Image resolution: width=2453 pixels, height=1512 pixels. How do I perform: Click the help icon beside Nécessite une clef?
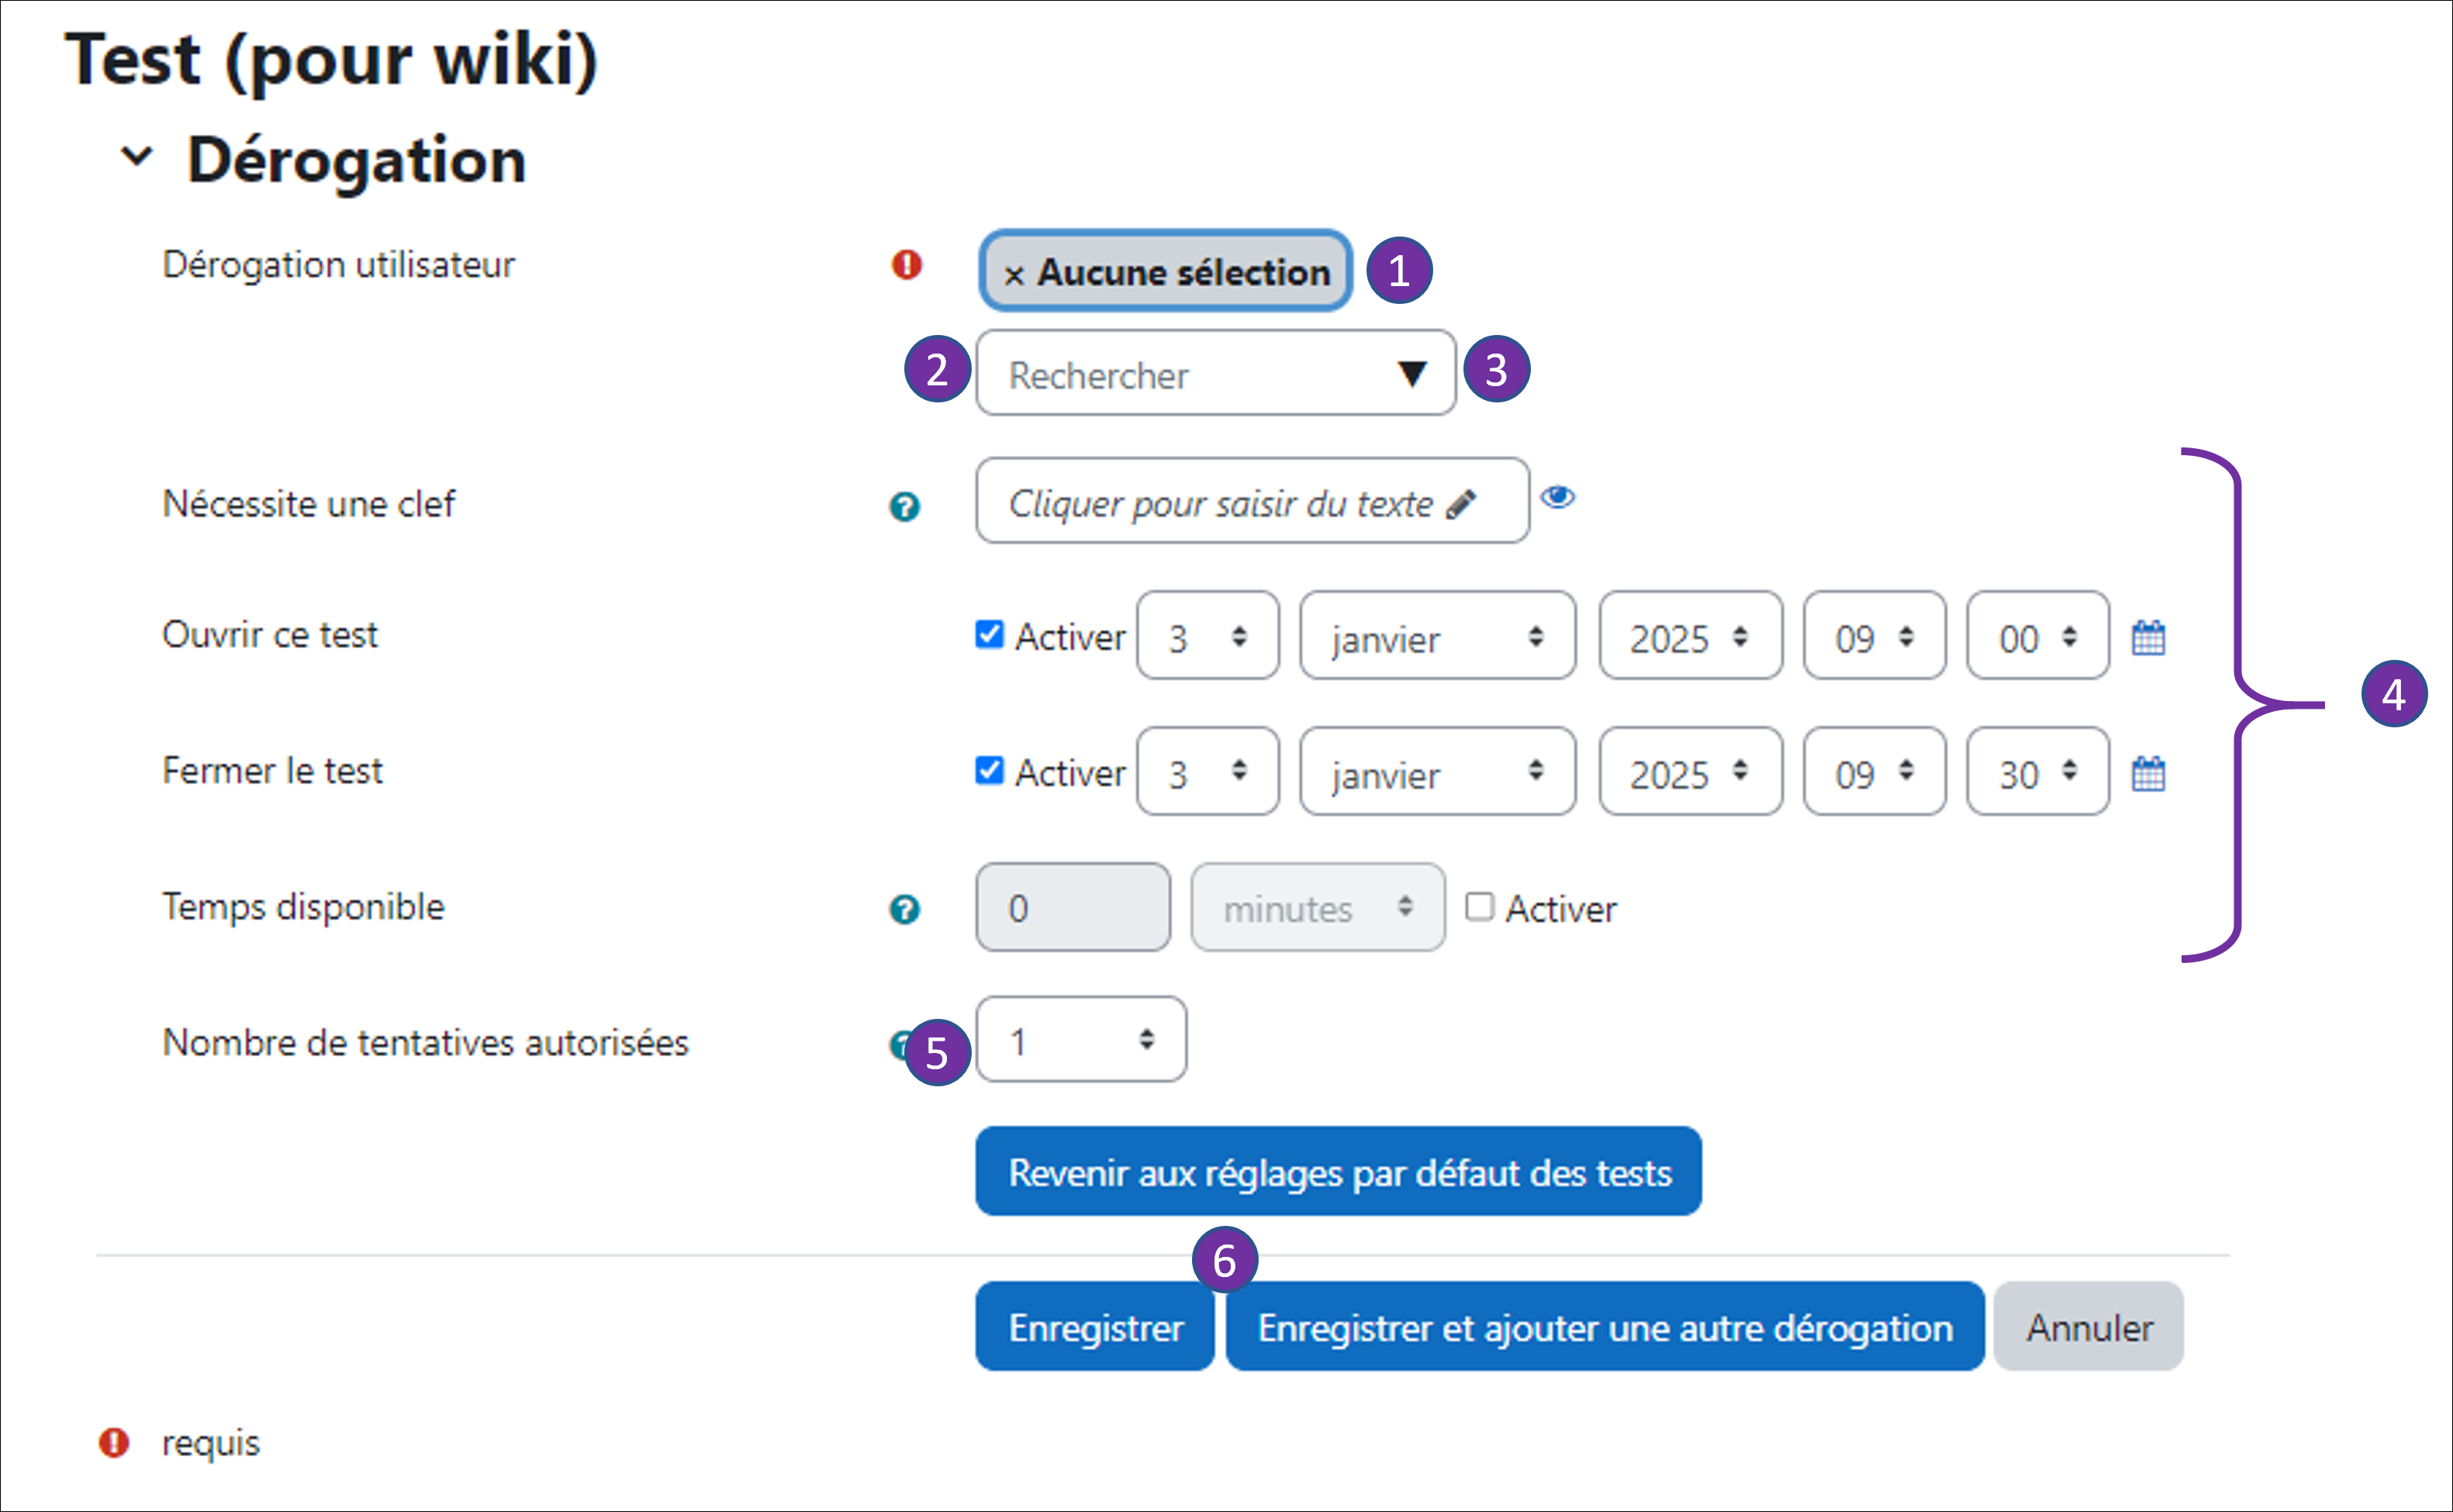905,507
